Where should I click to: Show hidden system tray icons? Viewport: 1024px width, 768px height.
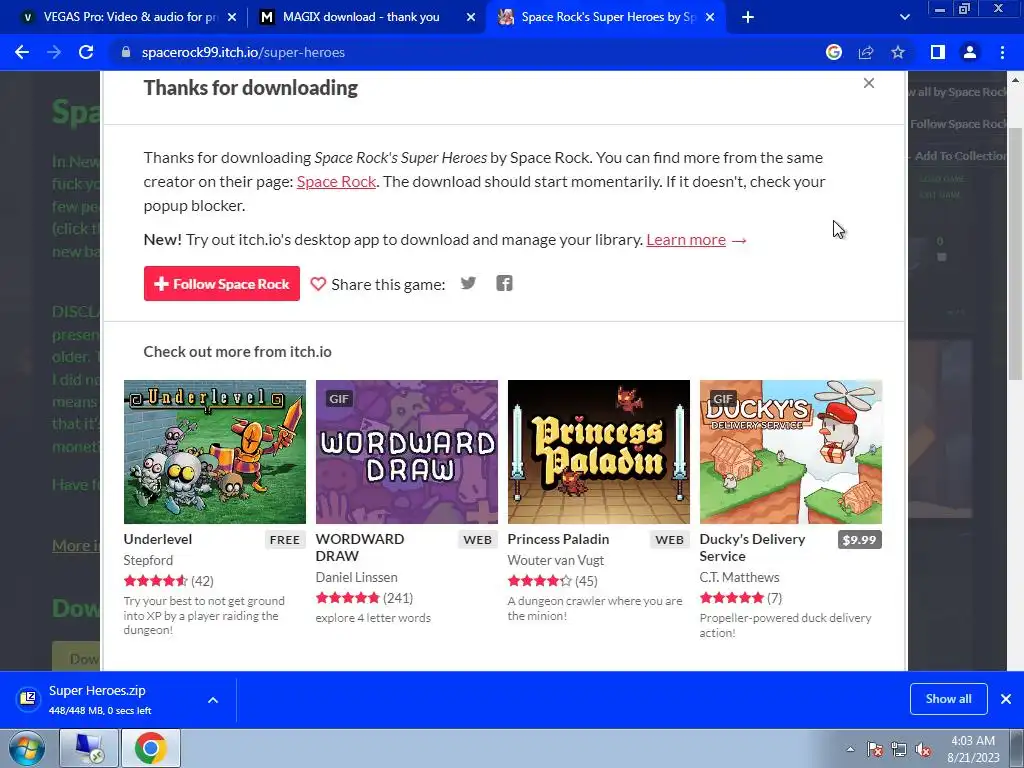click(850, 749)
